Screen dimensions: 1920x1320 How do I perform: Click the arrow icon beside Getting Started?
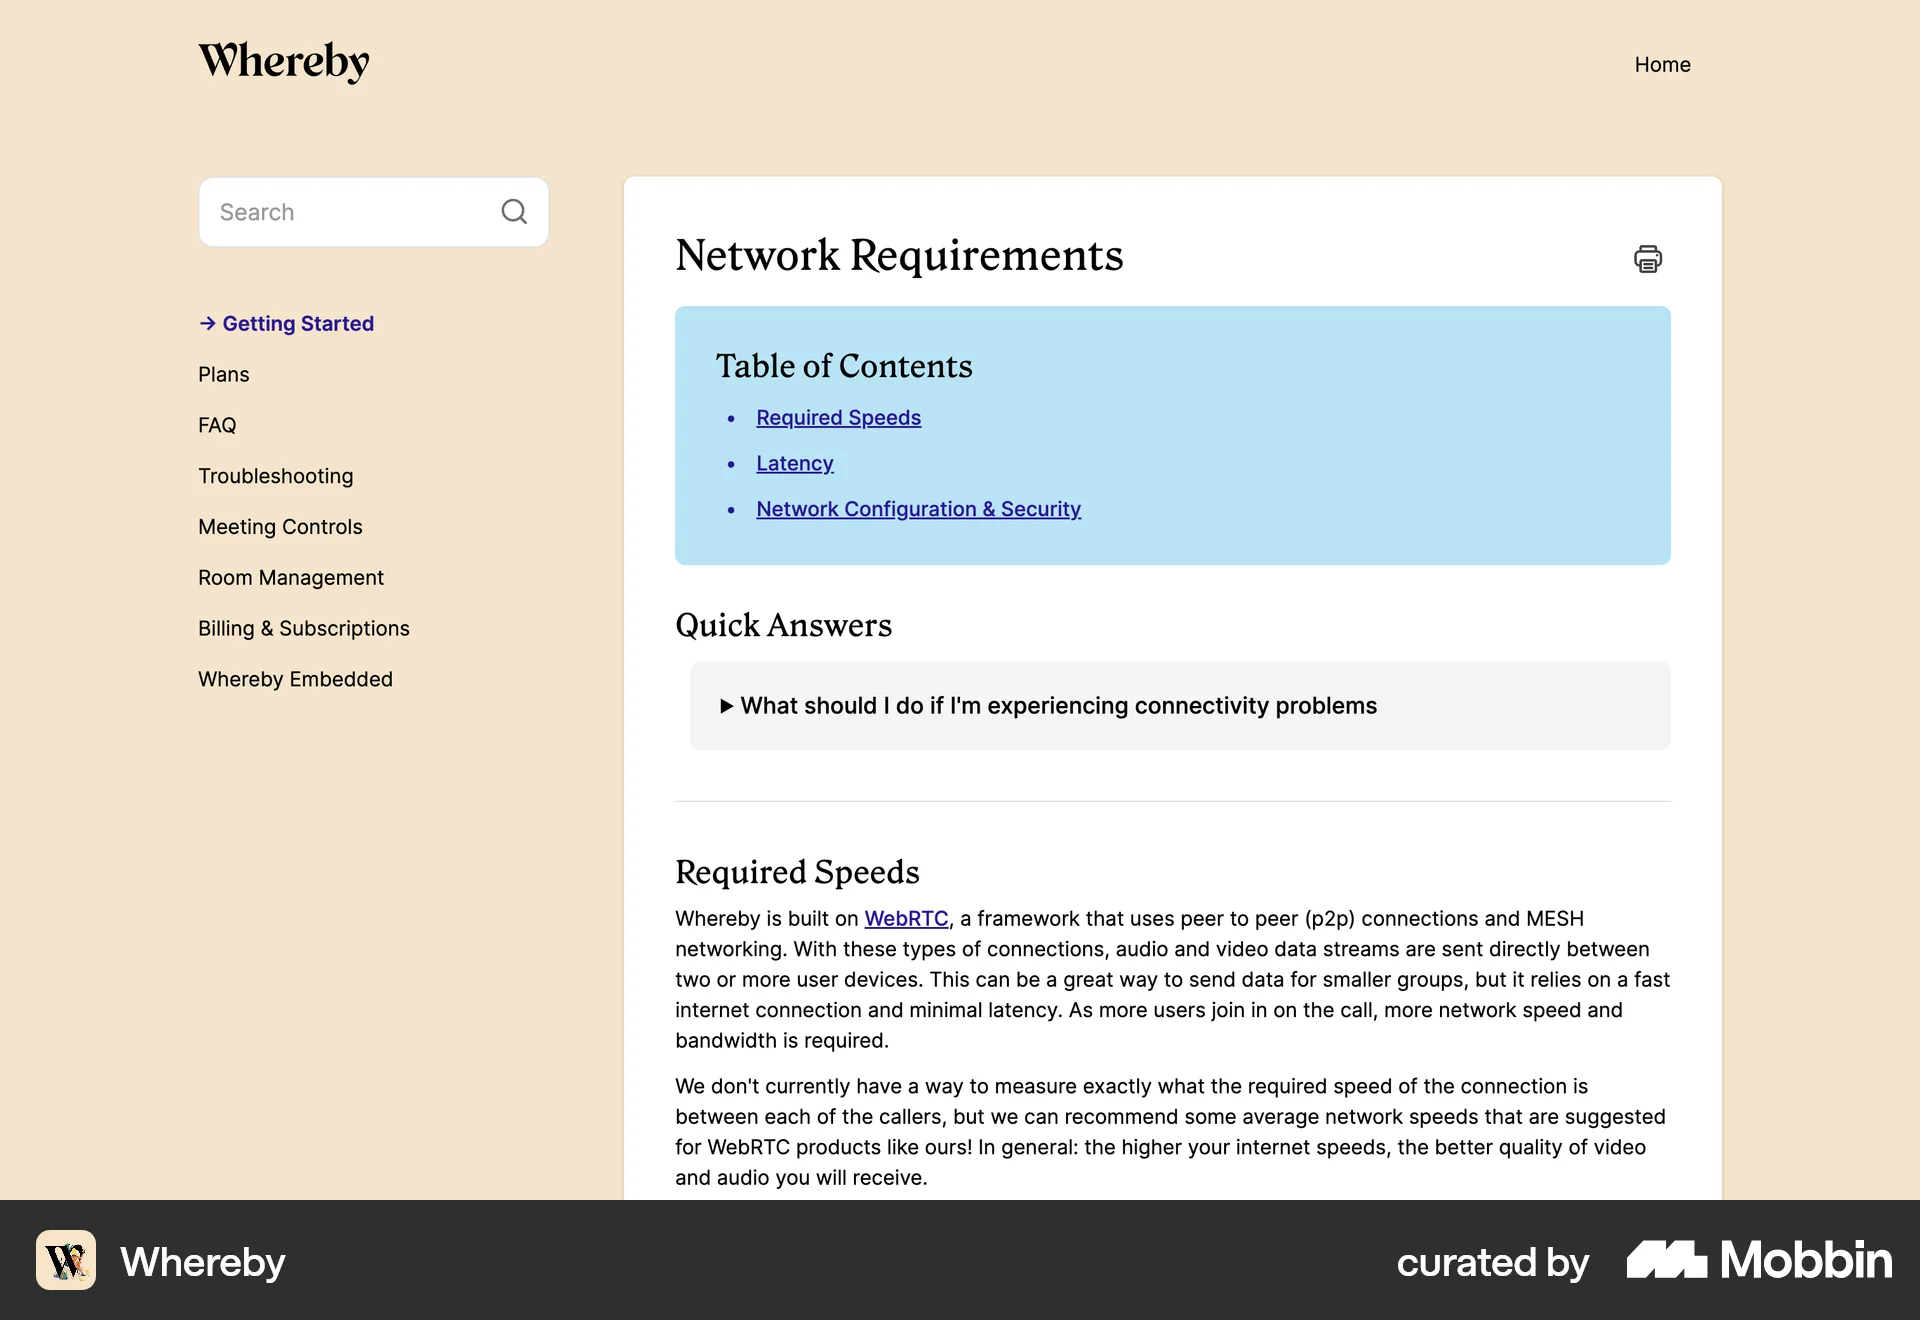point(207,323)
